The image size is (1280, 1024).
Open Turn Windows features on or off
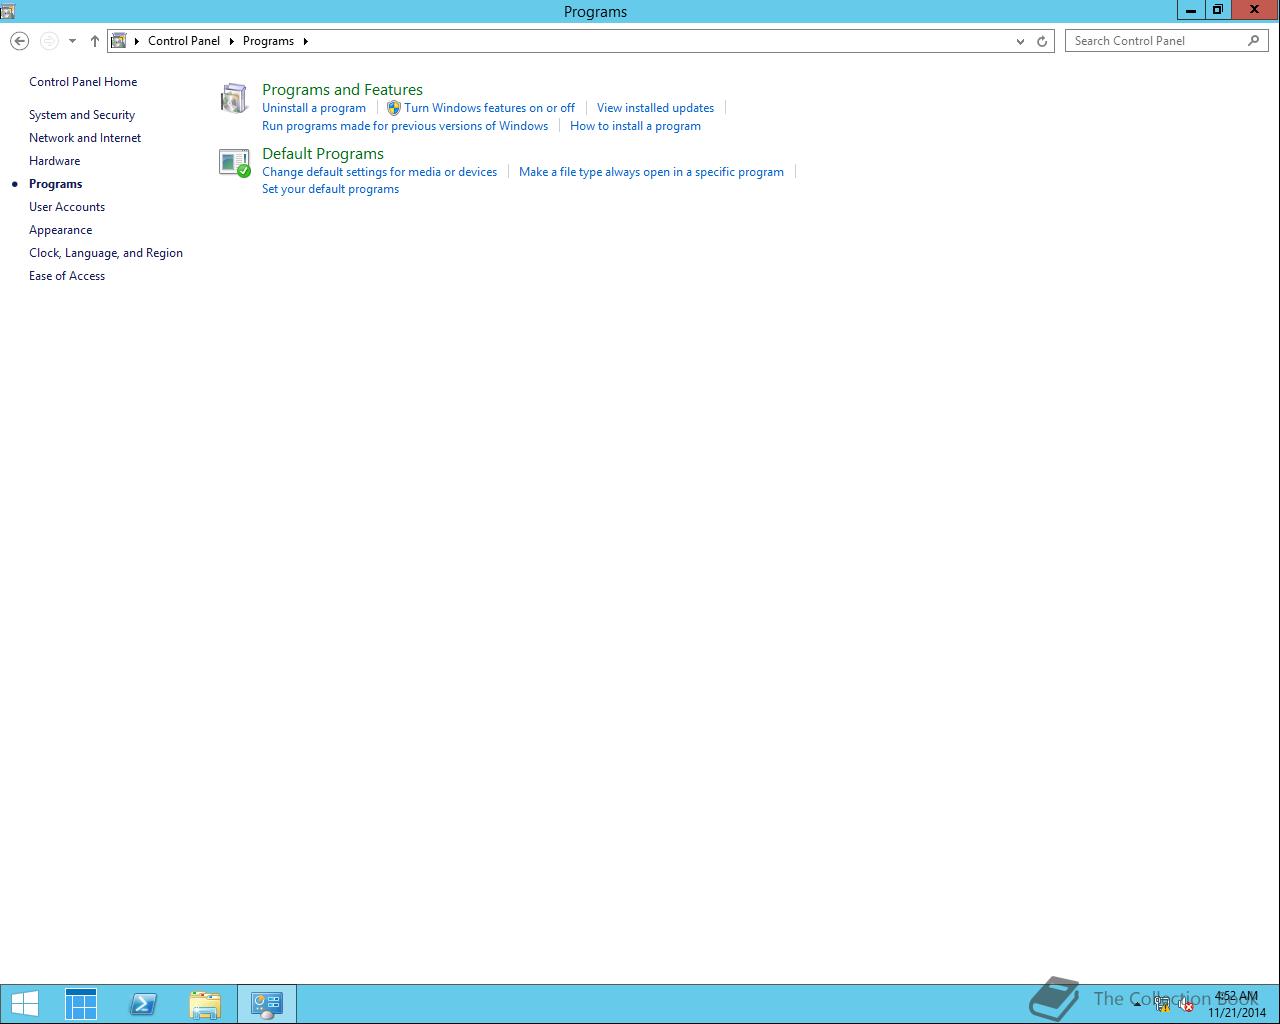click(489, 108)
